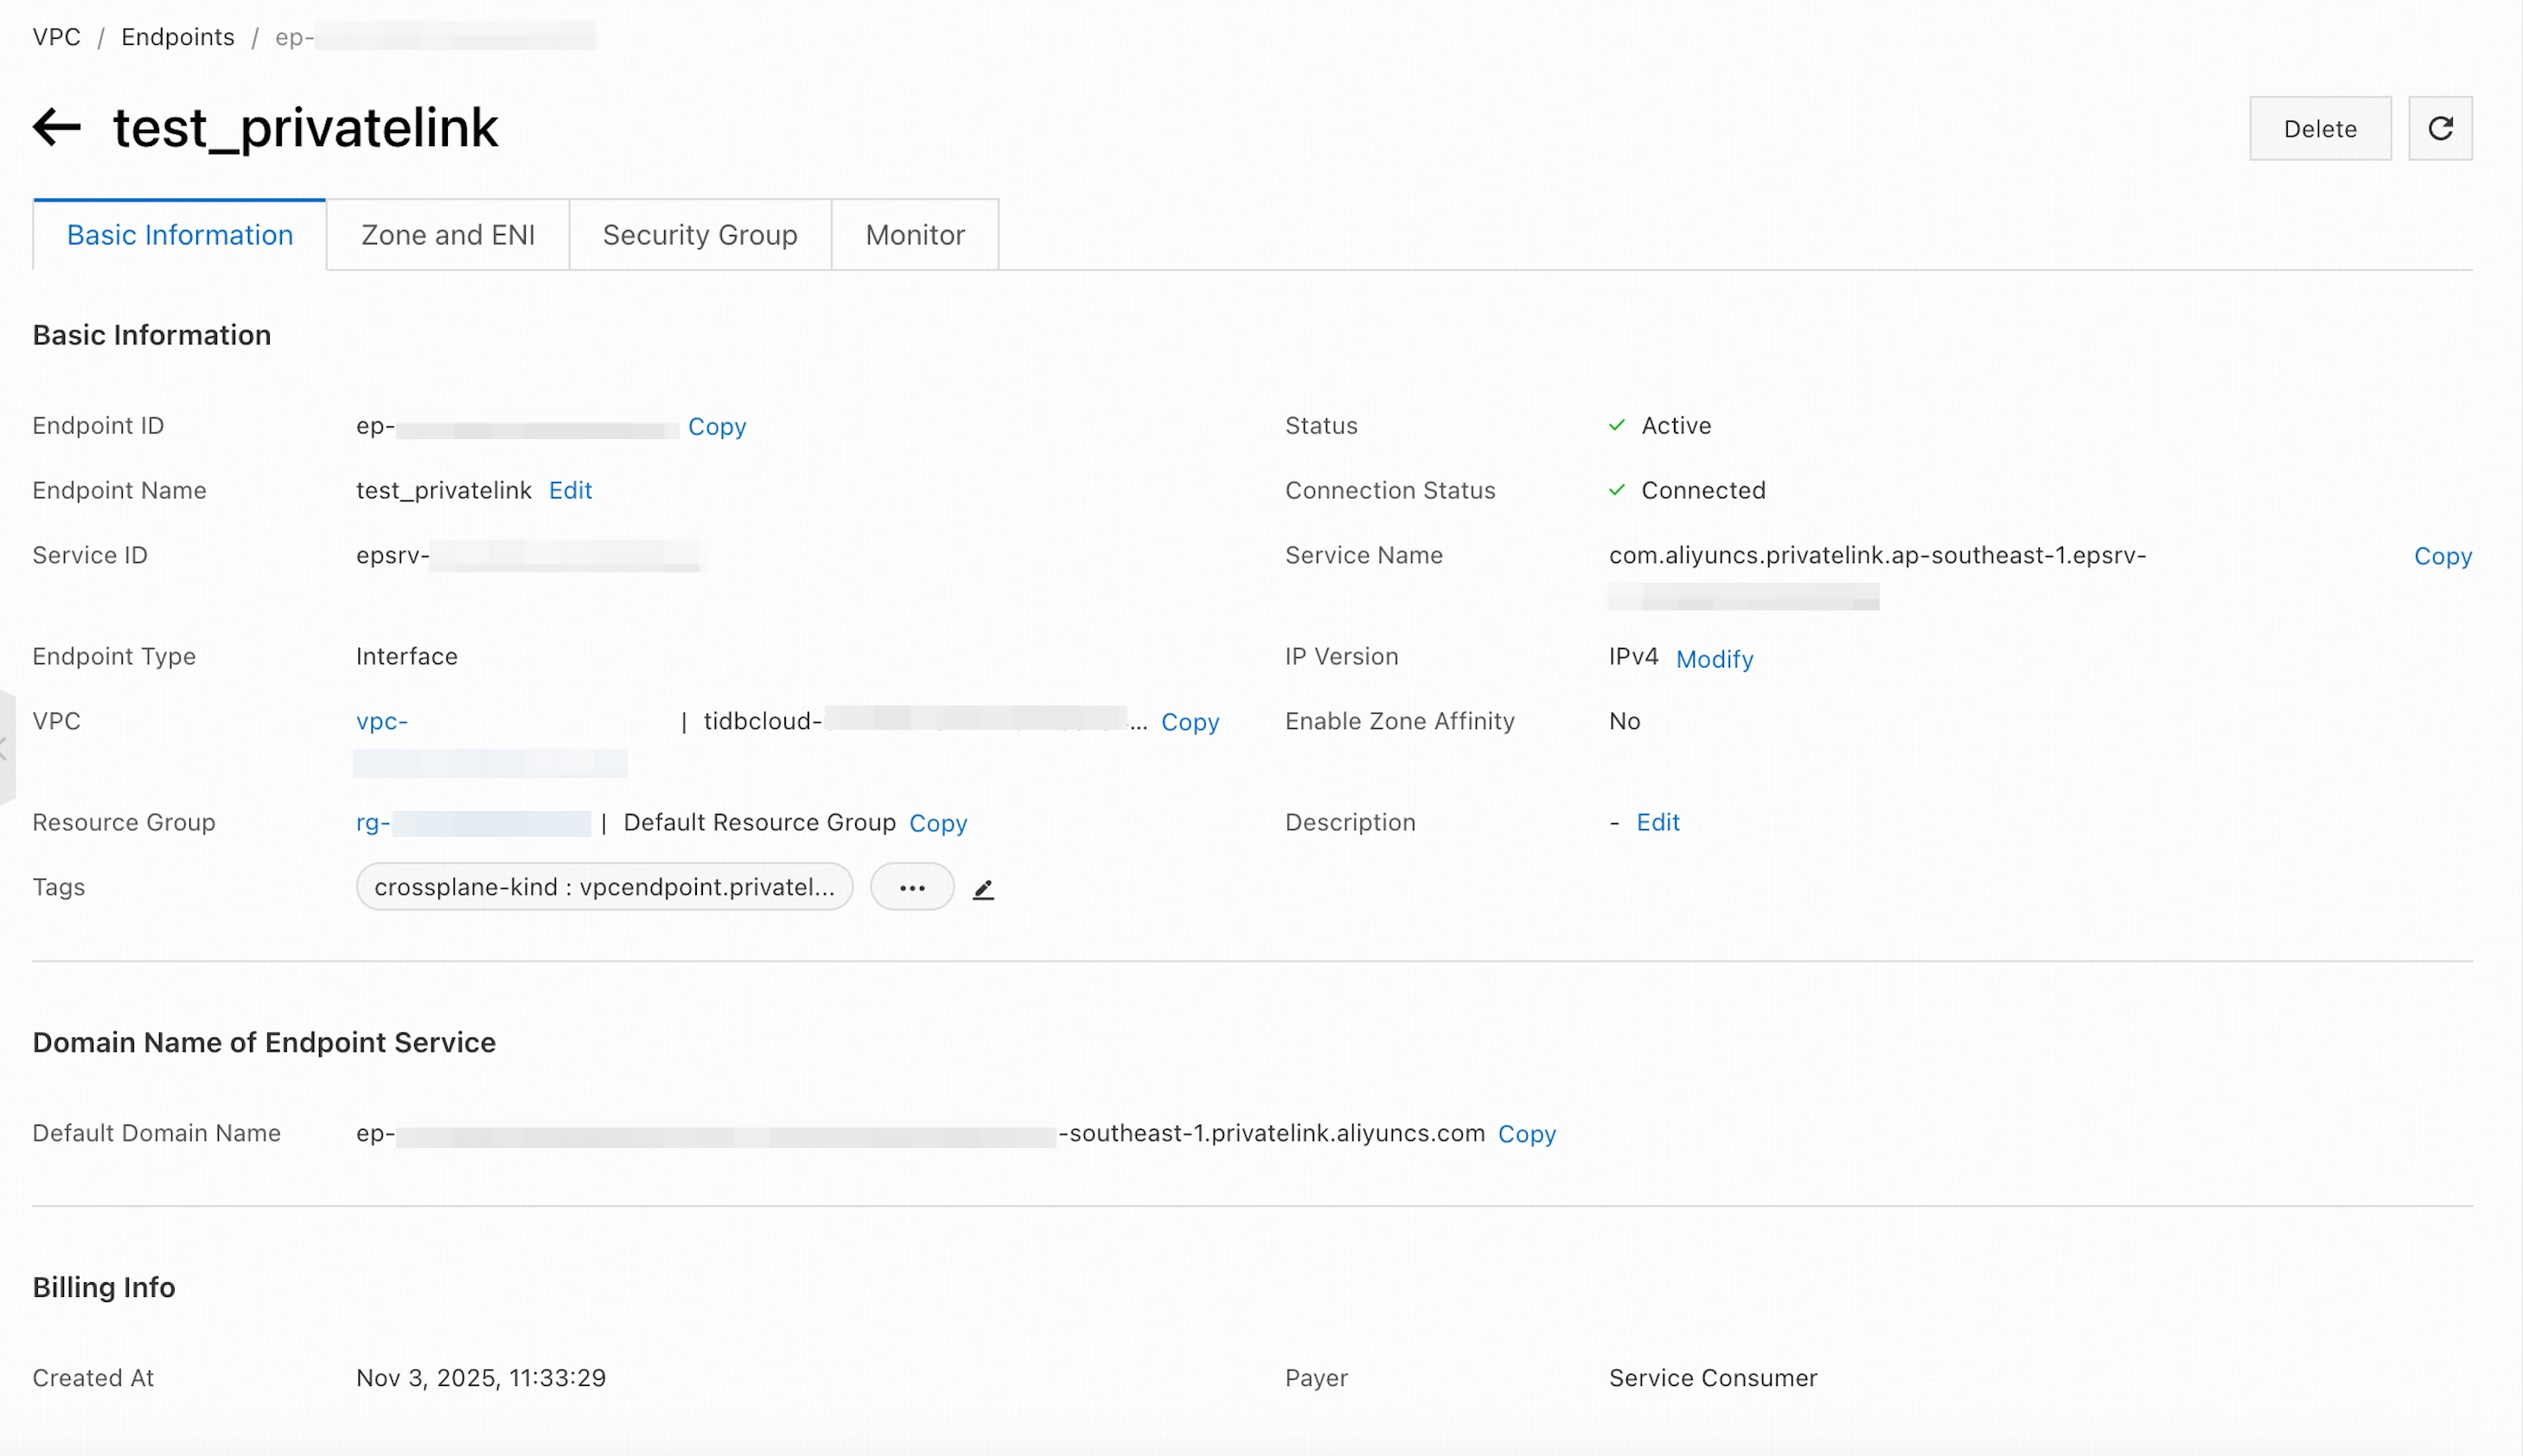
Task: Open the Security Group tab
Action: click(x=699, y=234)
